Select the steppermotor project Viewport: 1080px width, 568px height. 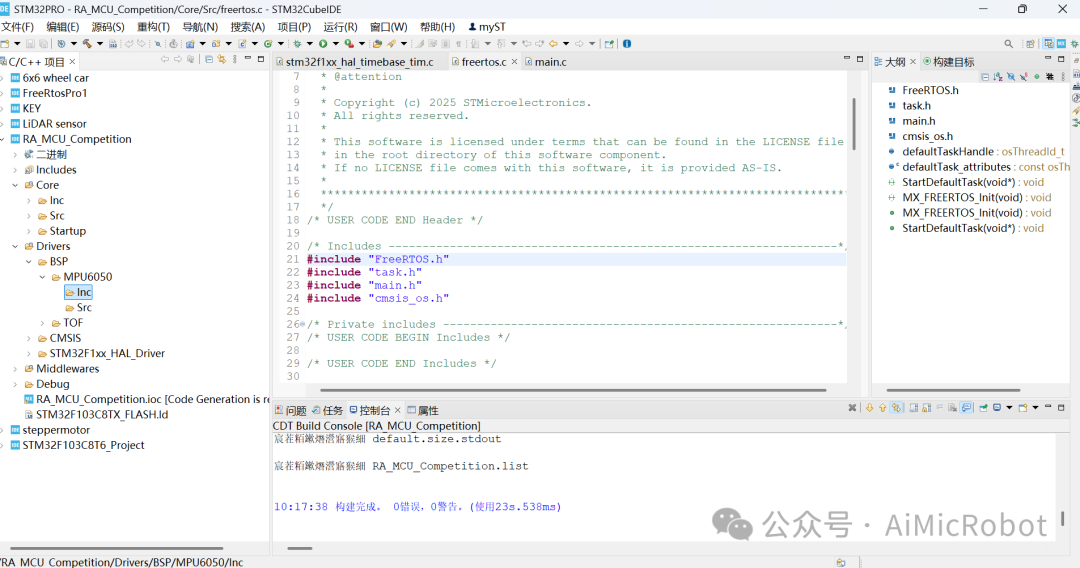click(50, 430)
